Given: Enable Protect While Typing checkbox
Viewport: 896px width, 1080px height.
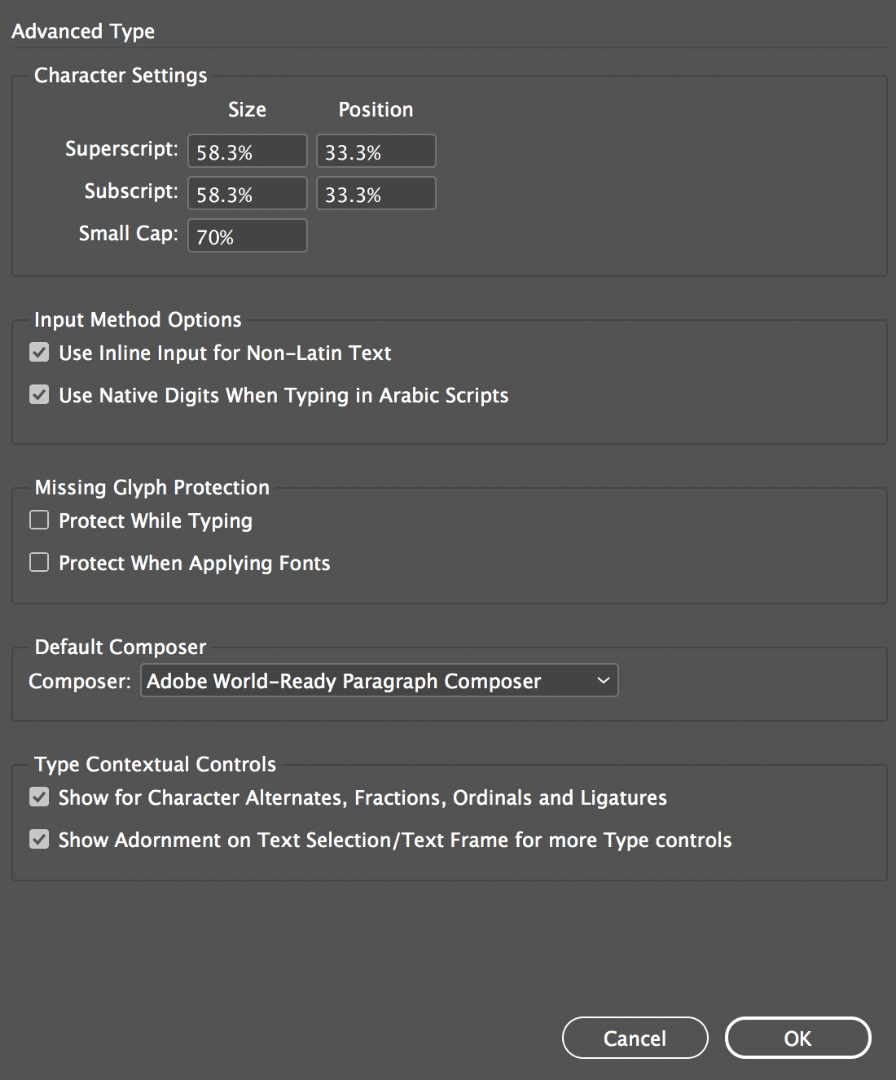Looking at the screenshot, I should pyautogui.click(x=39, y=520).
